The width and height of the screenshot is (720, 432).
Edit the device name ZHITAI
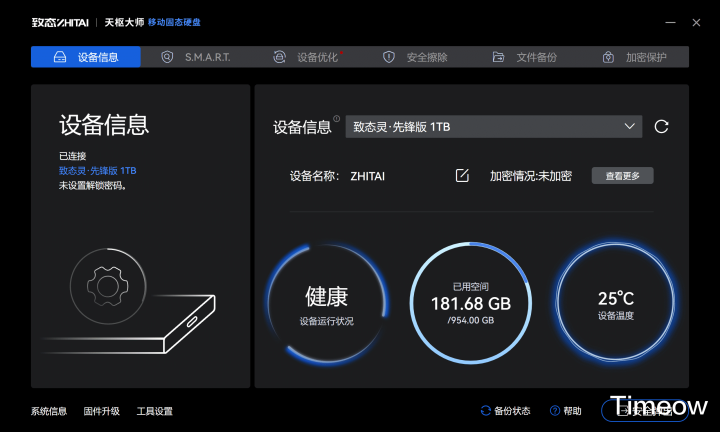tap(462, 175)
